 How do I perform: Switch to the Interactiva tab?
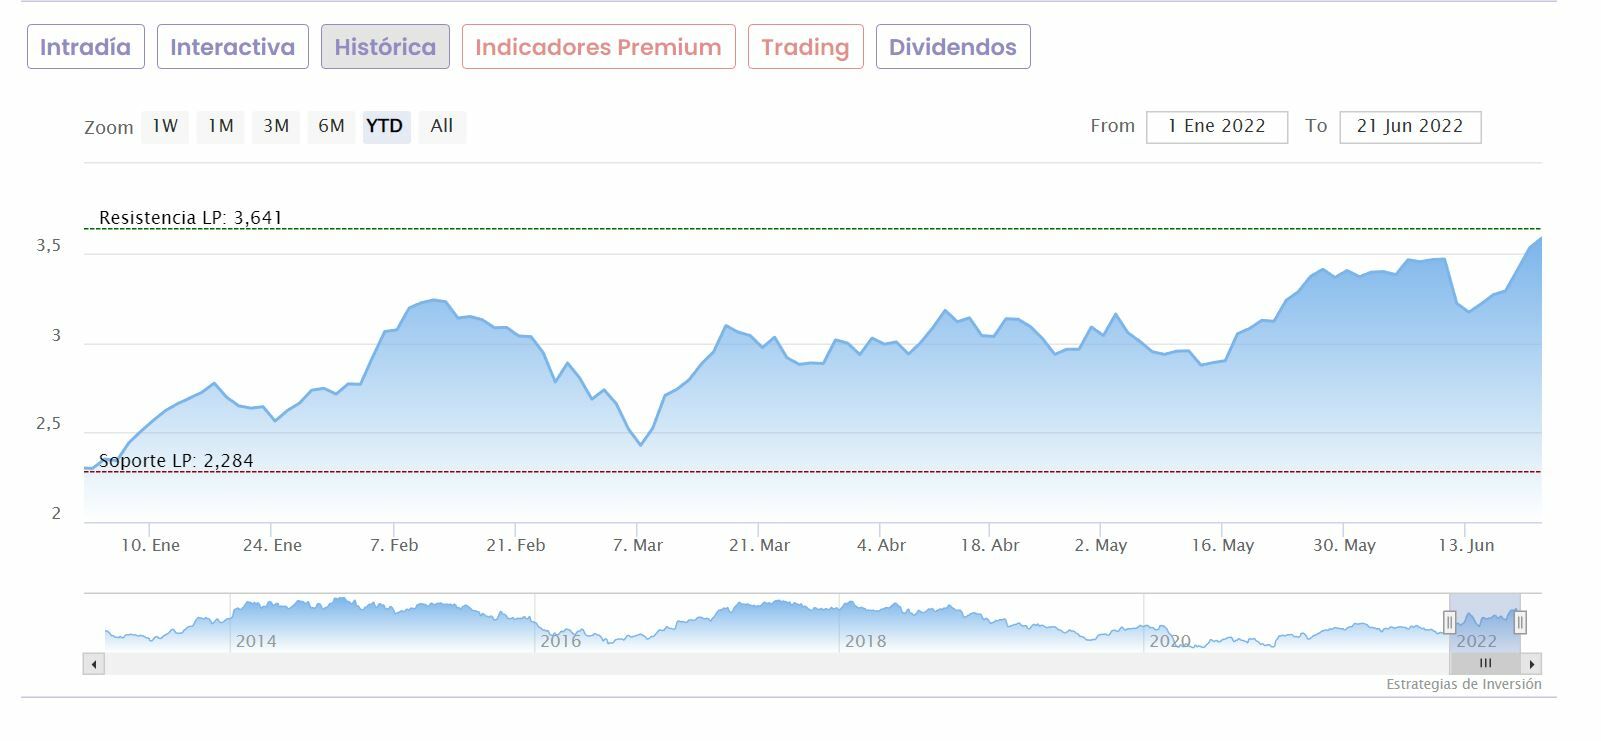[x=232, y=47]
